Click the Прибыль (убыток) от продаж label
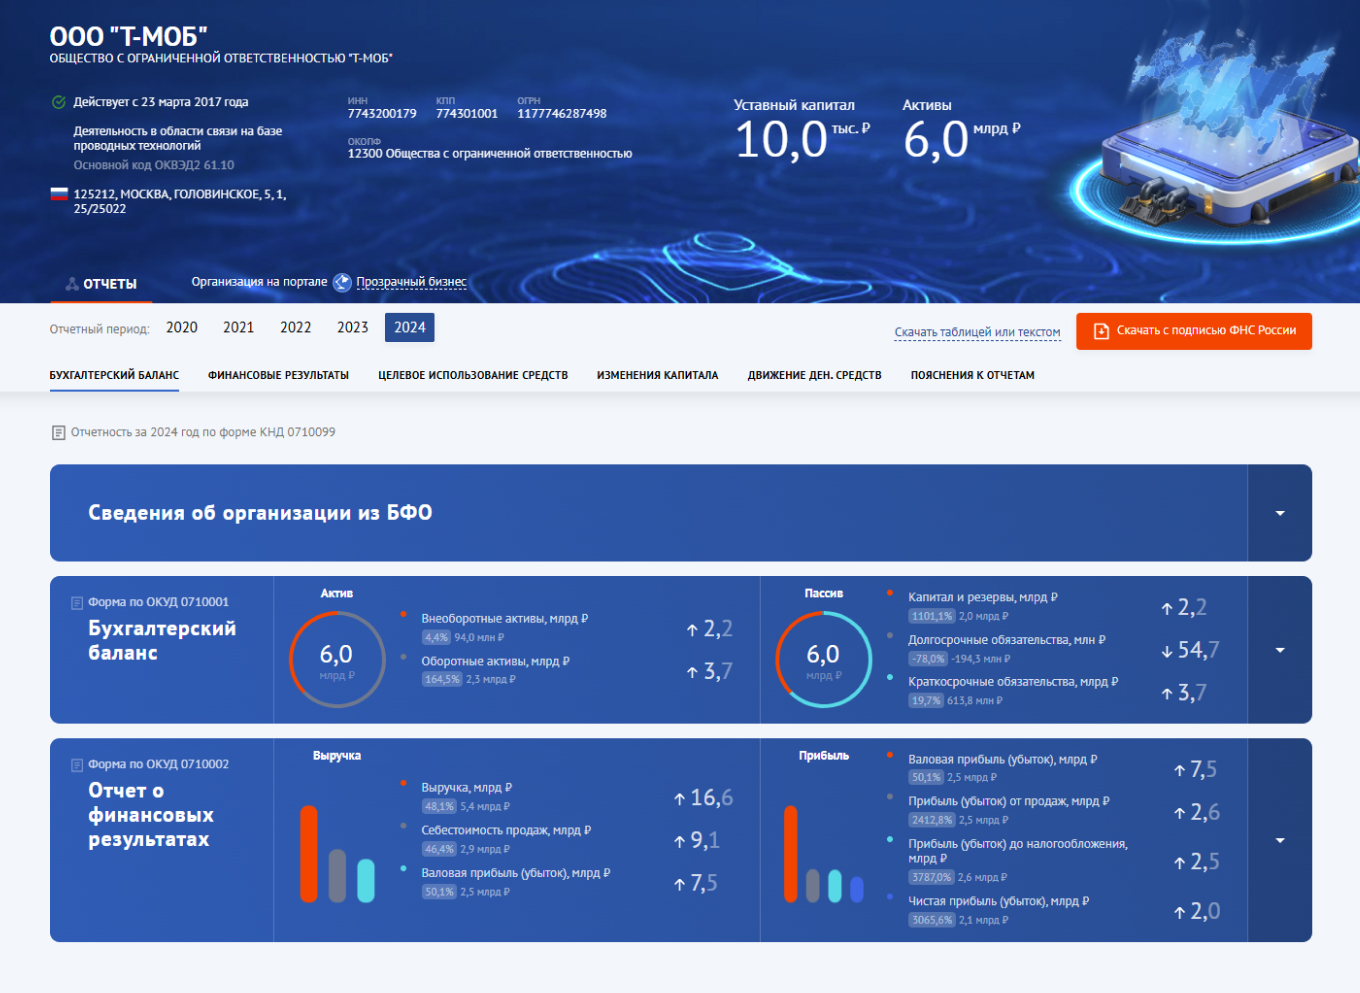 click(1009, 802)
